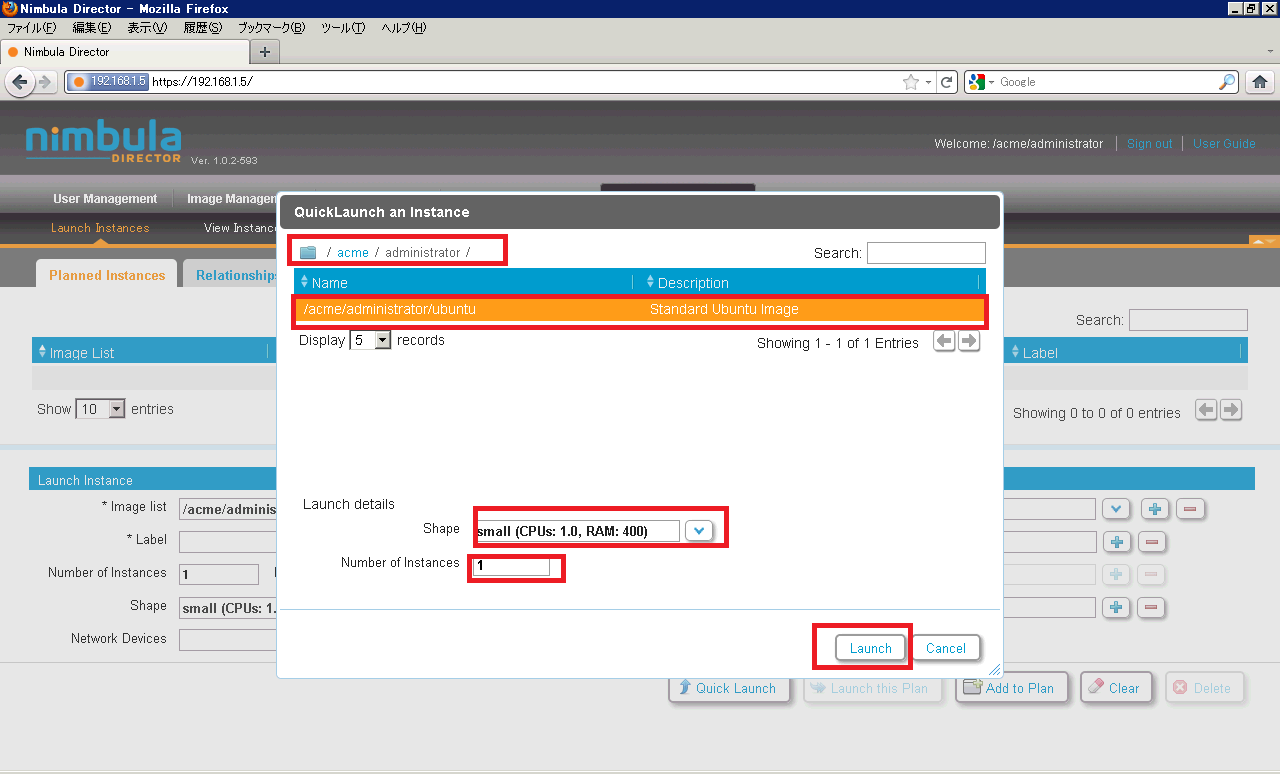Select the Launch Instances sub-navigation item
The image size is (1280, 774).
(x=100, y=228)
